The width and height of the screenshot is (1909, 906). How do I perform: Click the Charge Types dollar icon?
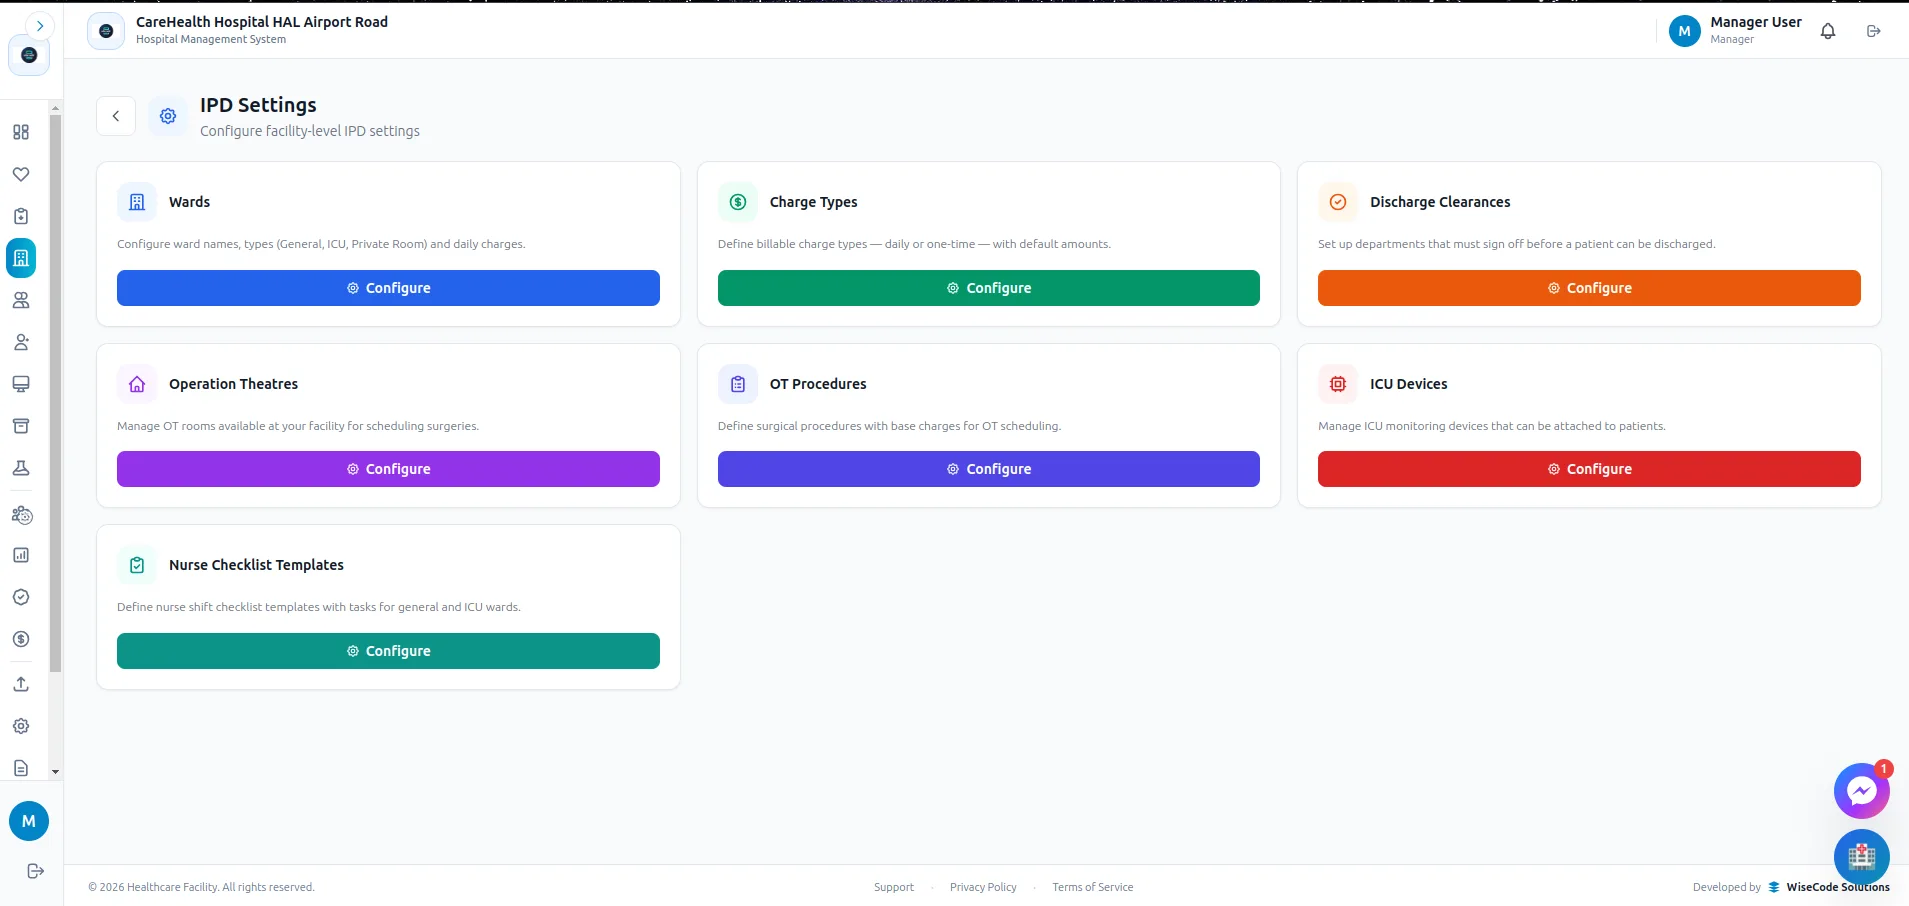738,202
